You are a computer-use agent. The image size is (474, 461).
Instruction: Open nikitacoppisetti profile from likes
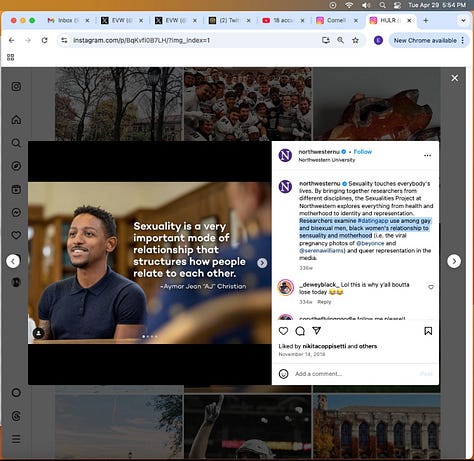point(324,346)
